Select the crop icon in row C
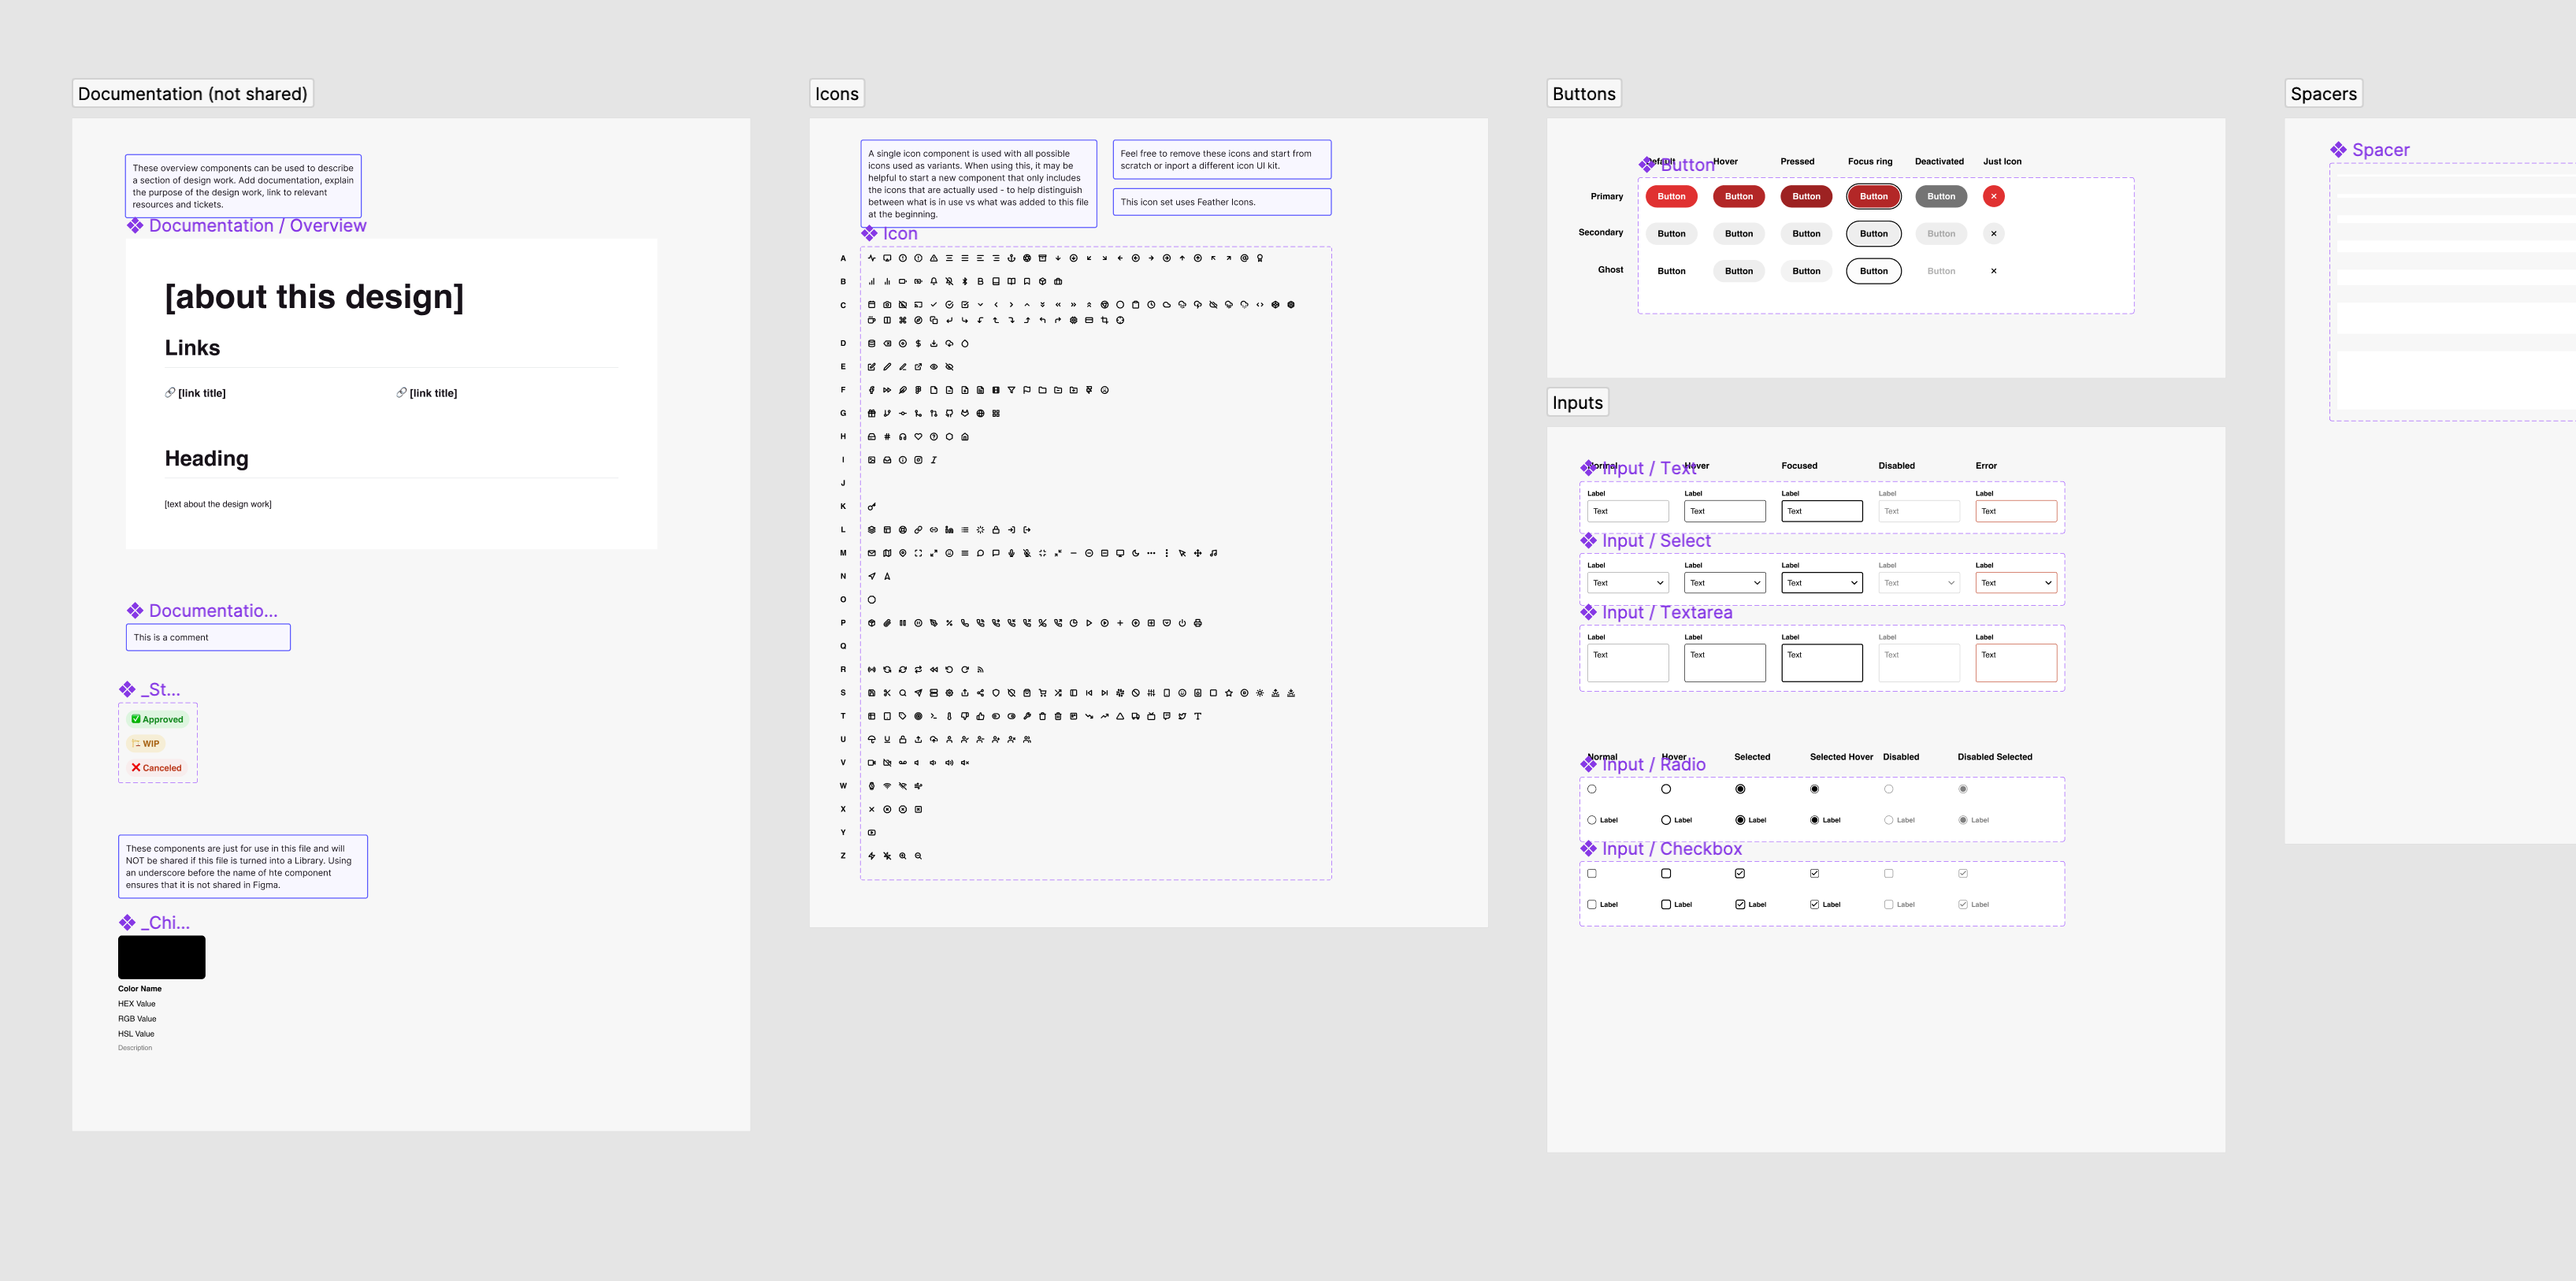The image size is (2576, 1281). (1105, 321)
